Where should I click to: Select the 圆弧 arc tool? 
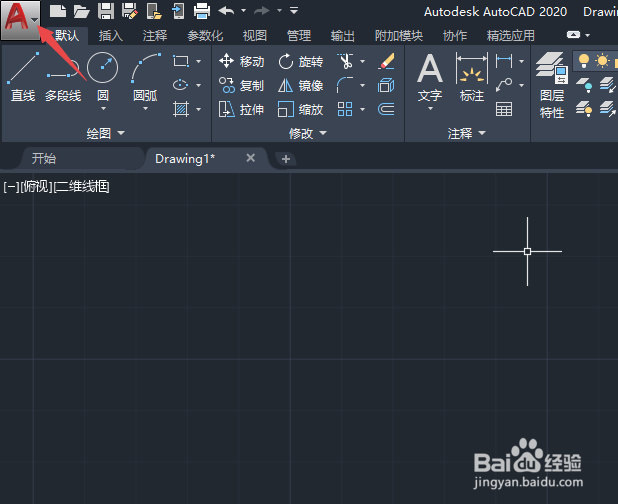(145, 75)
